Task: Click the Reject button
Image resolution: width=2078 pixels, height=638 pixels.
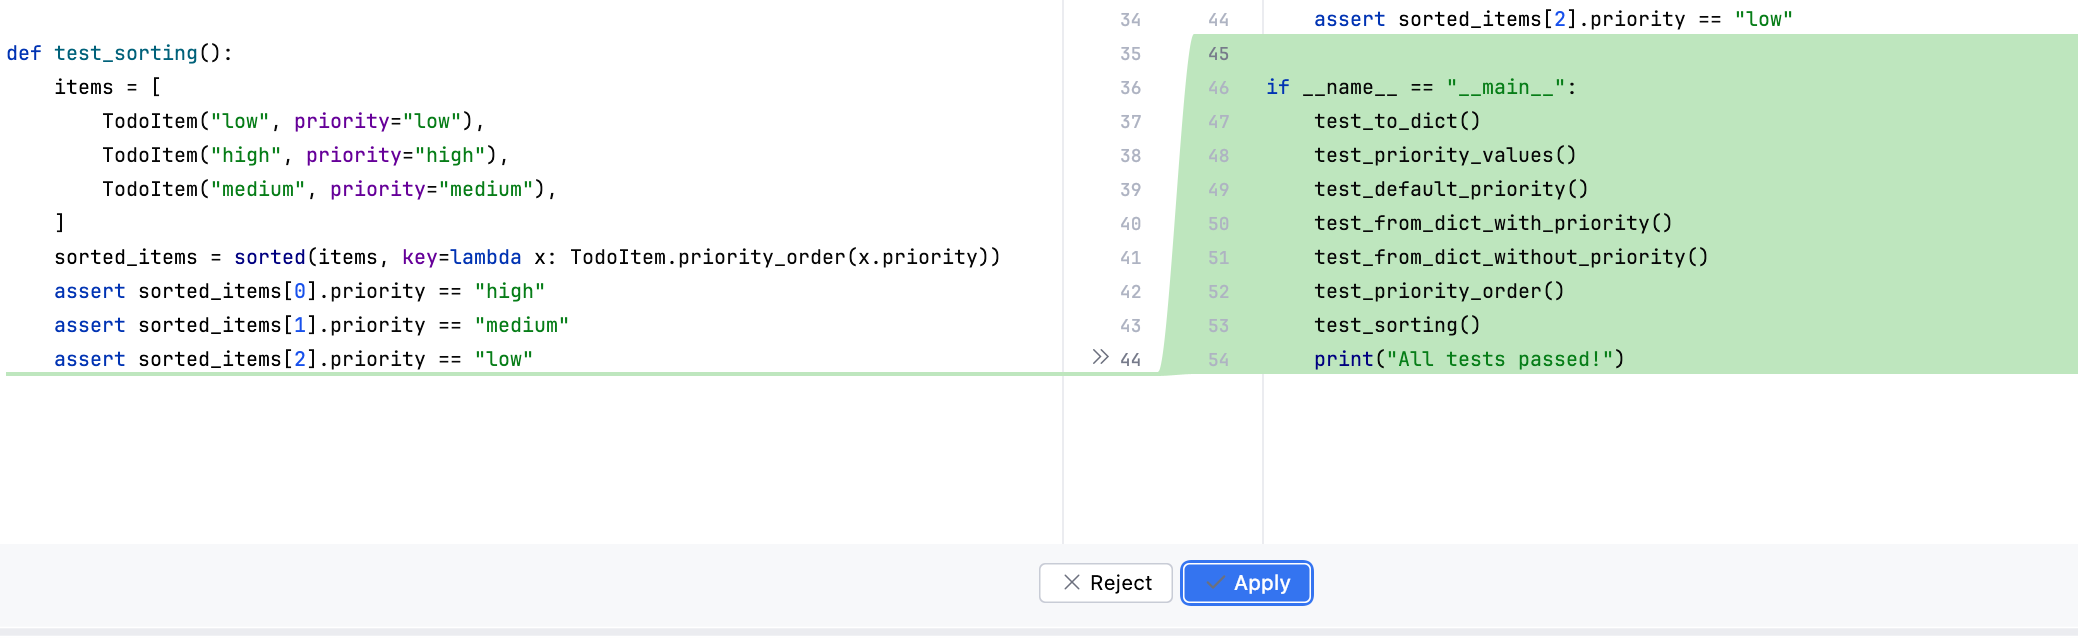Action: pos(1105,583)
